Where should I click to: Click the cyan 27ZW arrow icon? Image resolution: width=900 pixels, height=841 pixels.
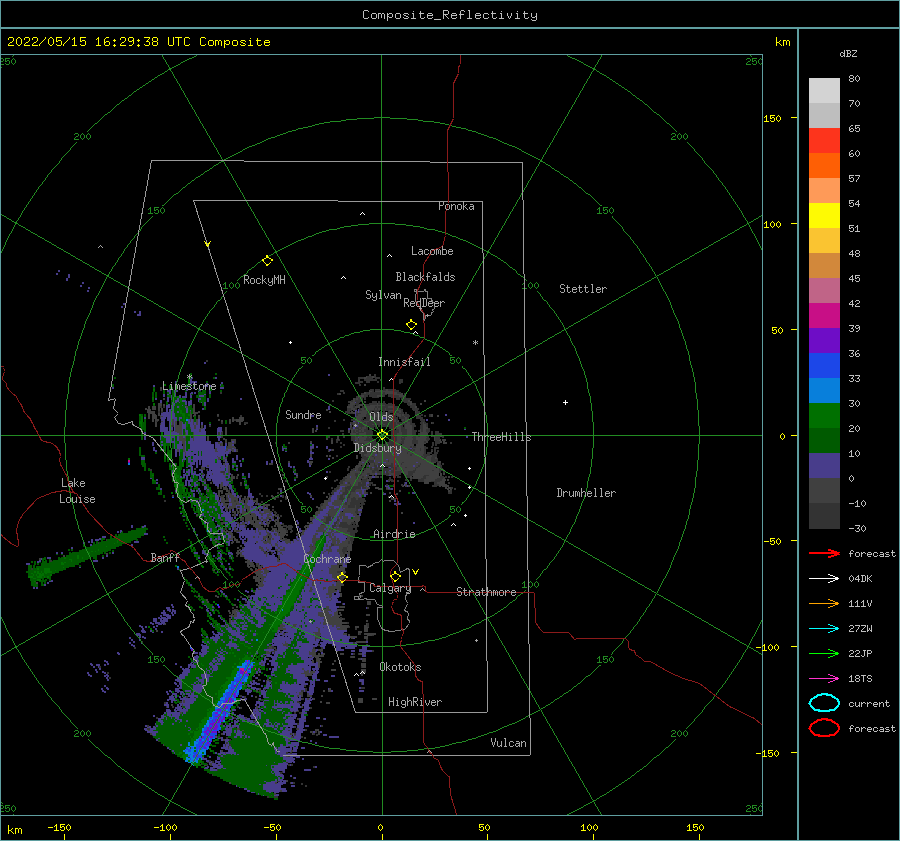click(x=824, y=629)
